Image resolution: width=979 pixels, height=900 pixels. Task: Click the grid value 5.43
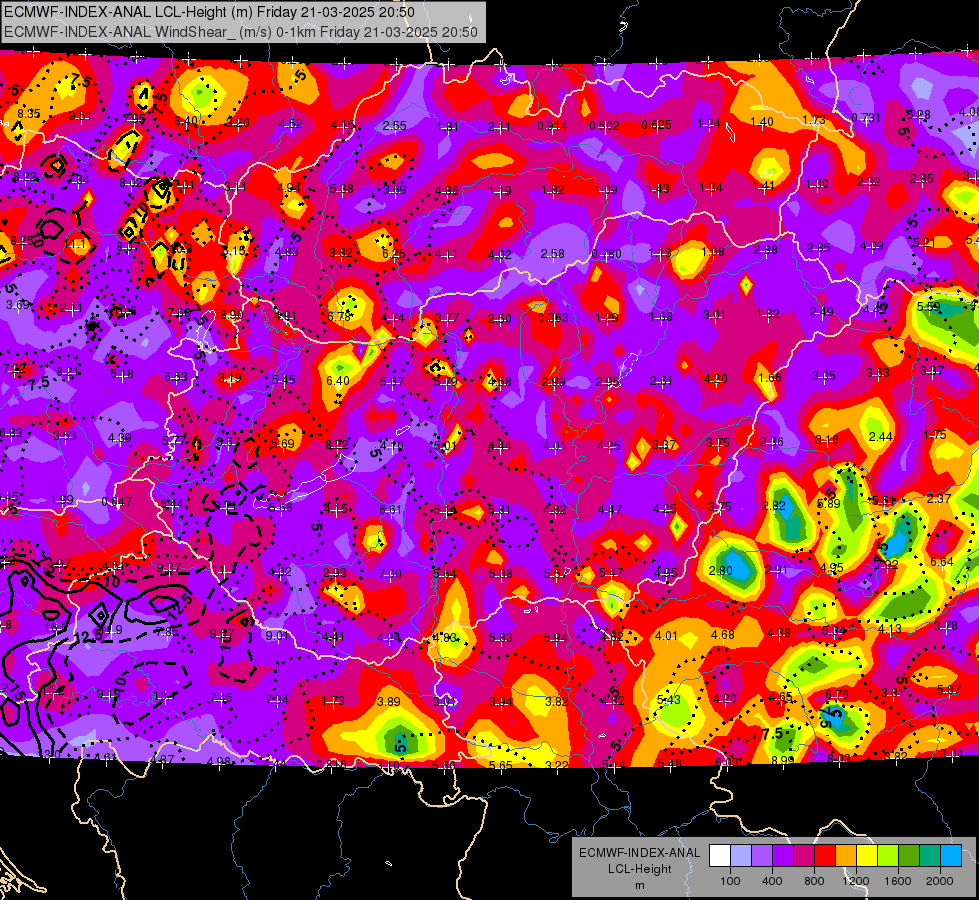[669, 700]
